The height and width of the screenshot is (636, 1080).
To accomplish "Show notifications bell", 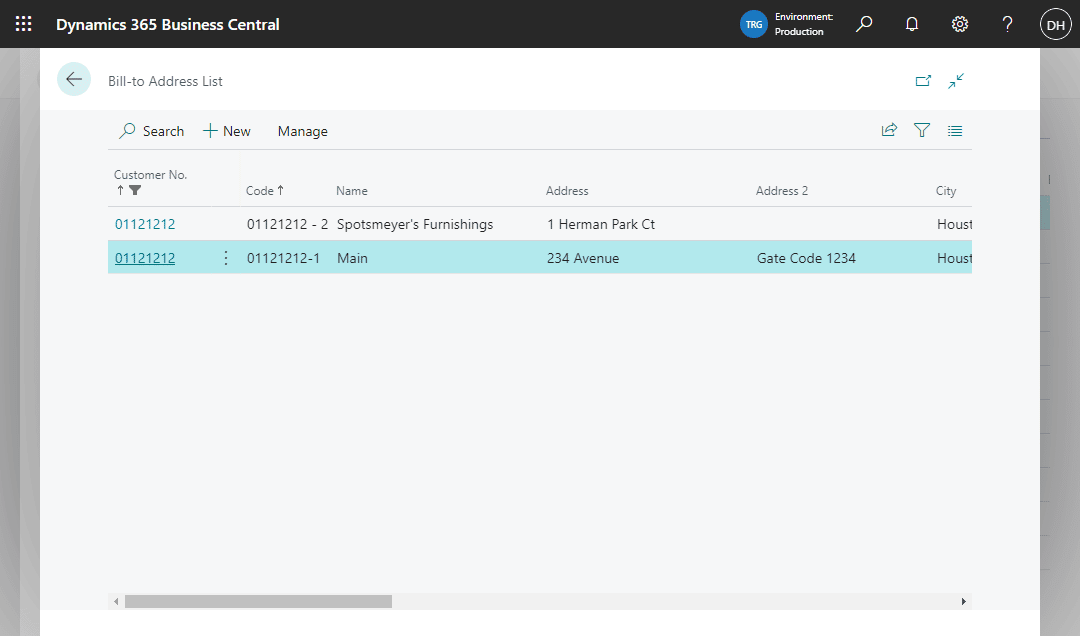I will tap(912, 24).
